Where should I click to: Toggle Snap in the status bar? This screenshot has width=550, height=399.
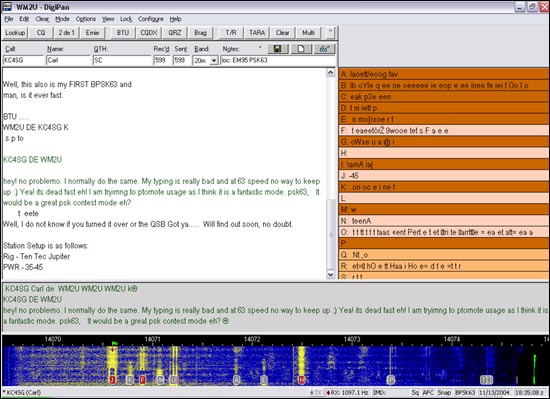click(444, 392)
